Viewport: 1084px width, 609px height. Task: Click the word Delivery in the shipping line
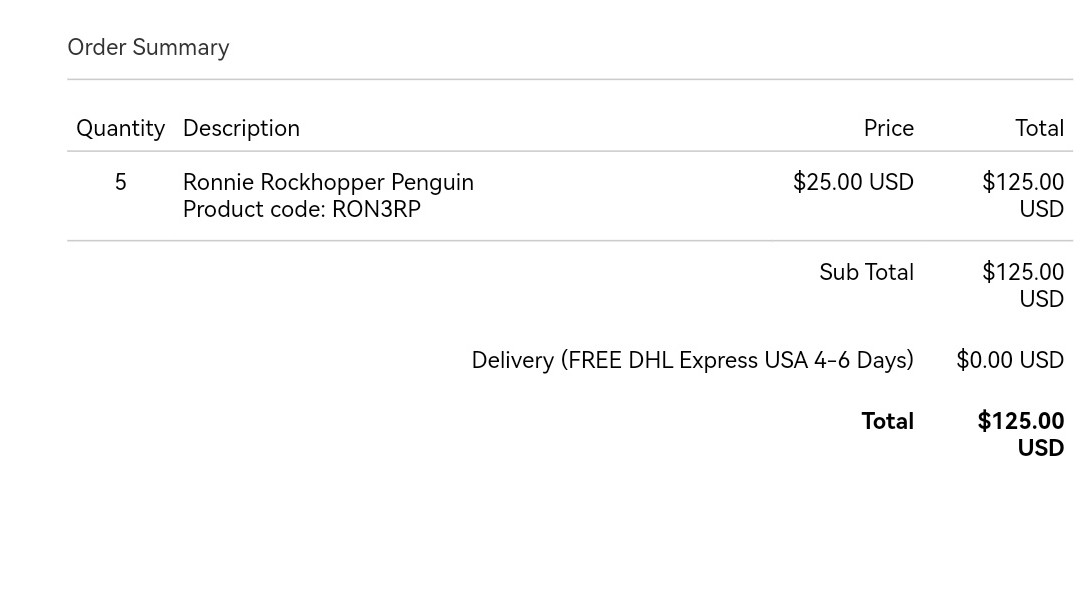click(x=512, y=360)
